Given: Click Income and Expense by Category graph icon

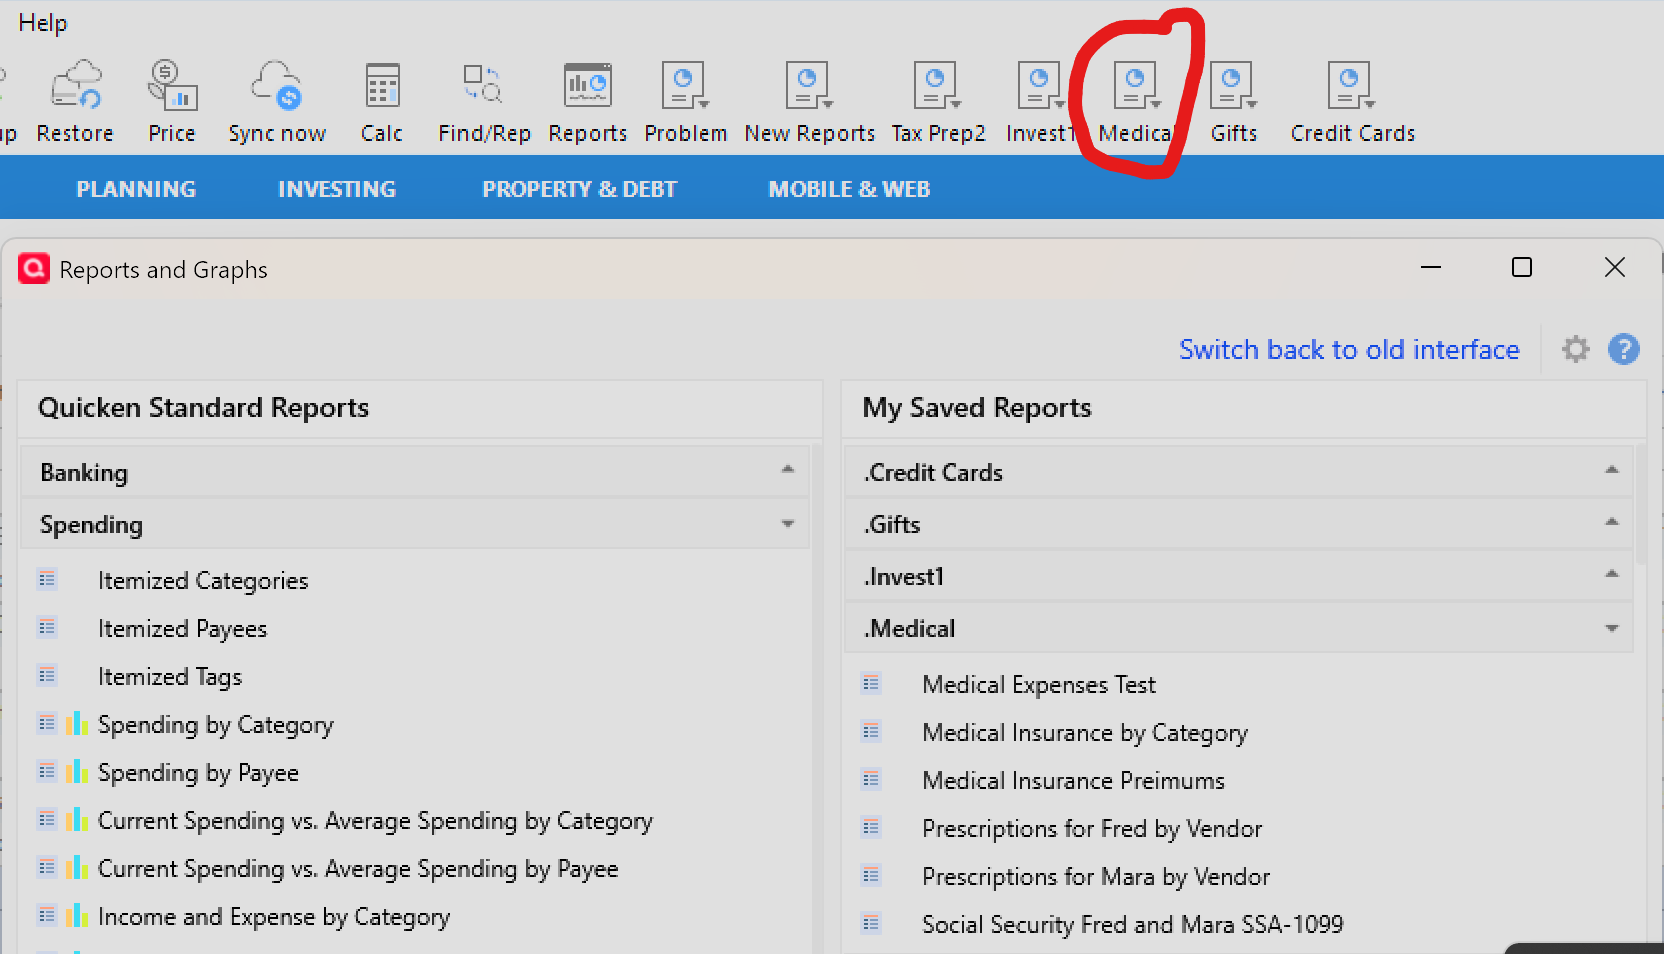Looking at the screenshot, I should pyautogui.click(x=77, y=915).
